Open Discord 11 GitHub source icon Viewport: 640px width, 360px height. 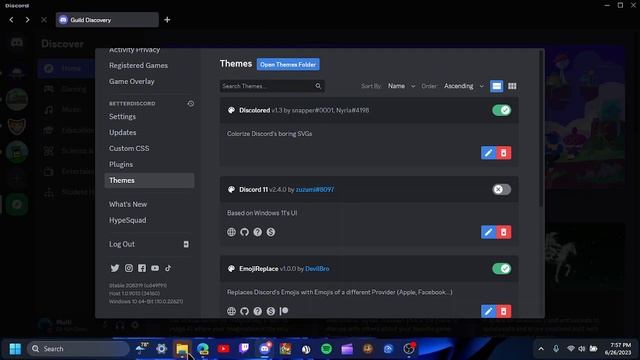tap(244, 232)
